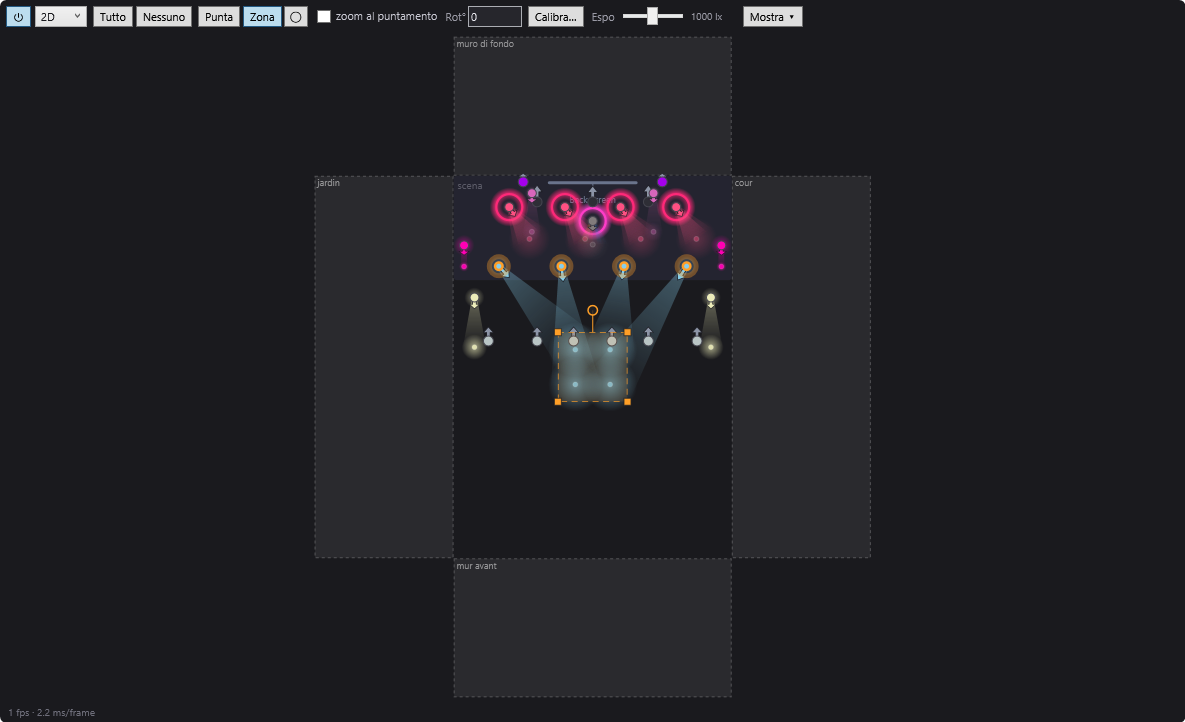Grab the orange rotation handle above the zone
1185x722 pixels.
592,311
